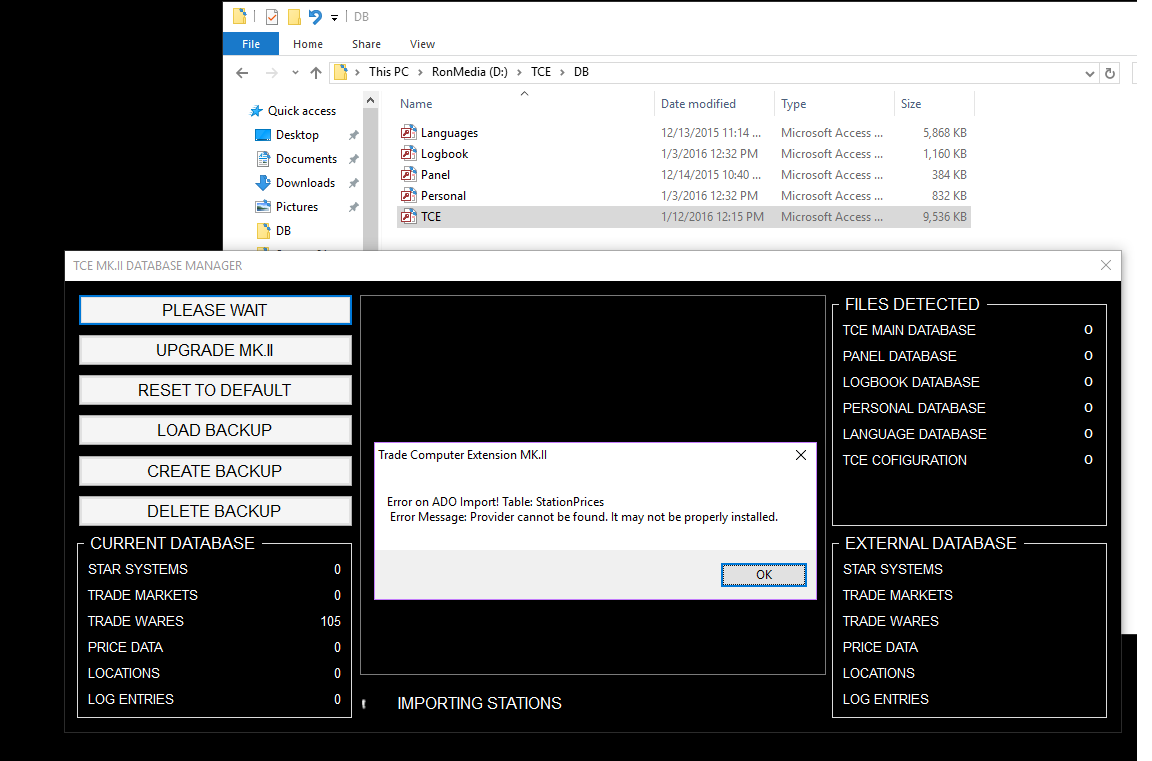Open Pictures in the navigation pane
This screenshot has height=761, width=1152.
297,207
